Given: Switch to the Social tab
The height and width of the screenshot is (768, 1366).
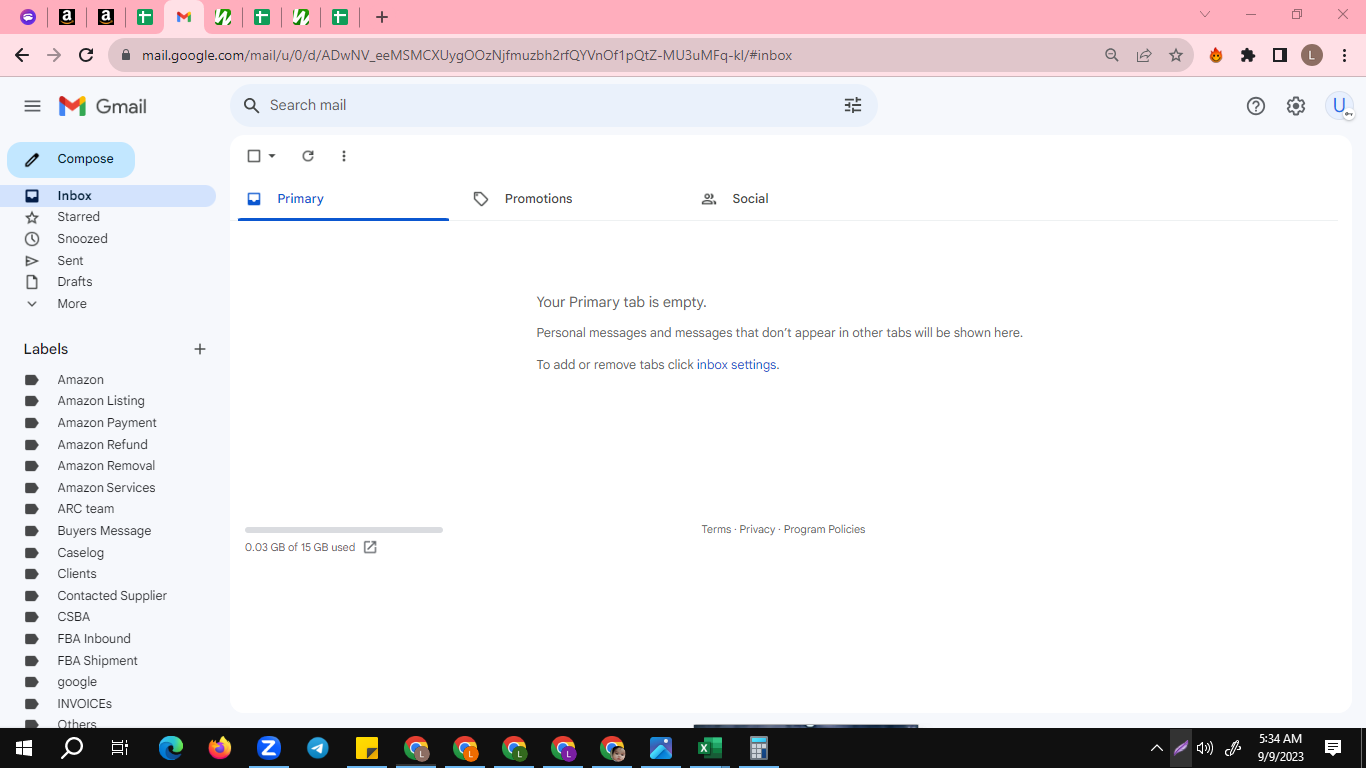Looking at the screenshot, I should coord(750,199).
